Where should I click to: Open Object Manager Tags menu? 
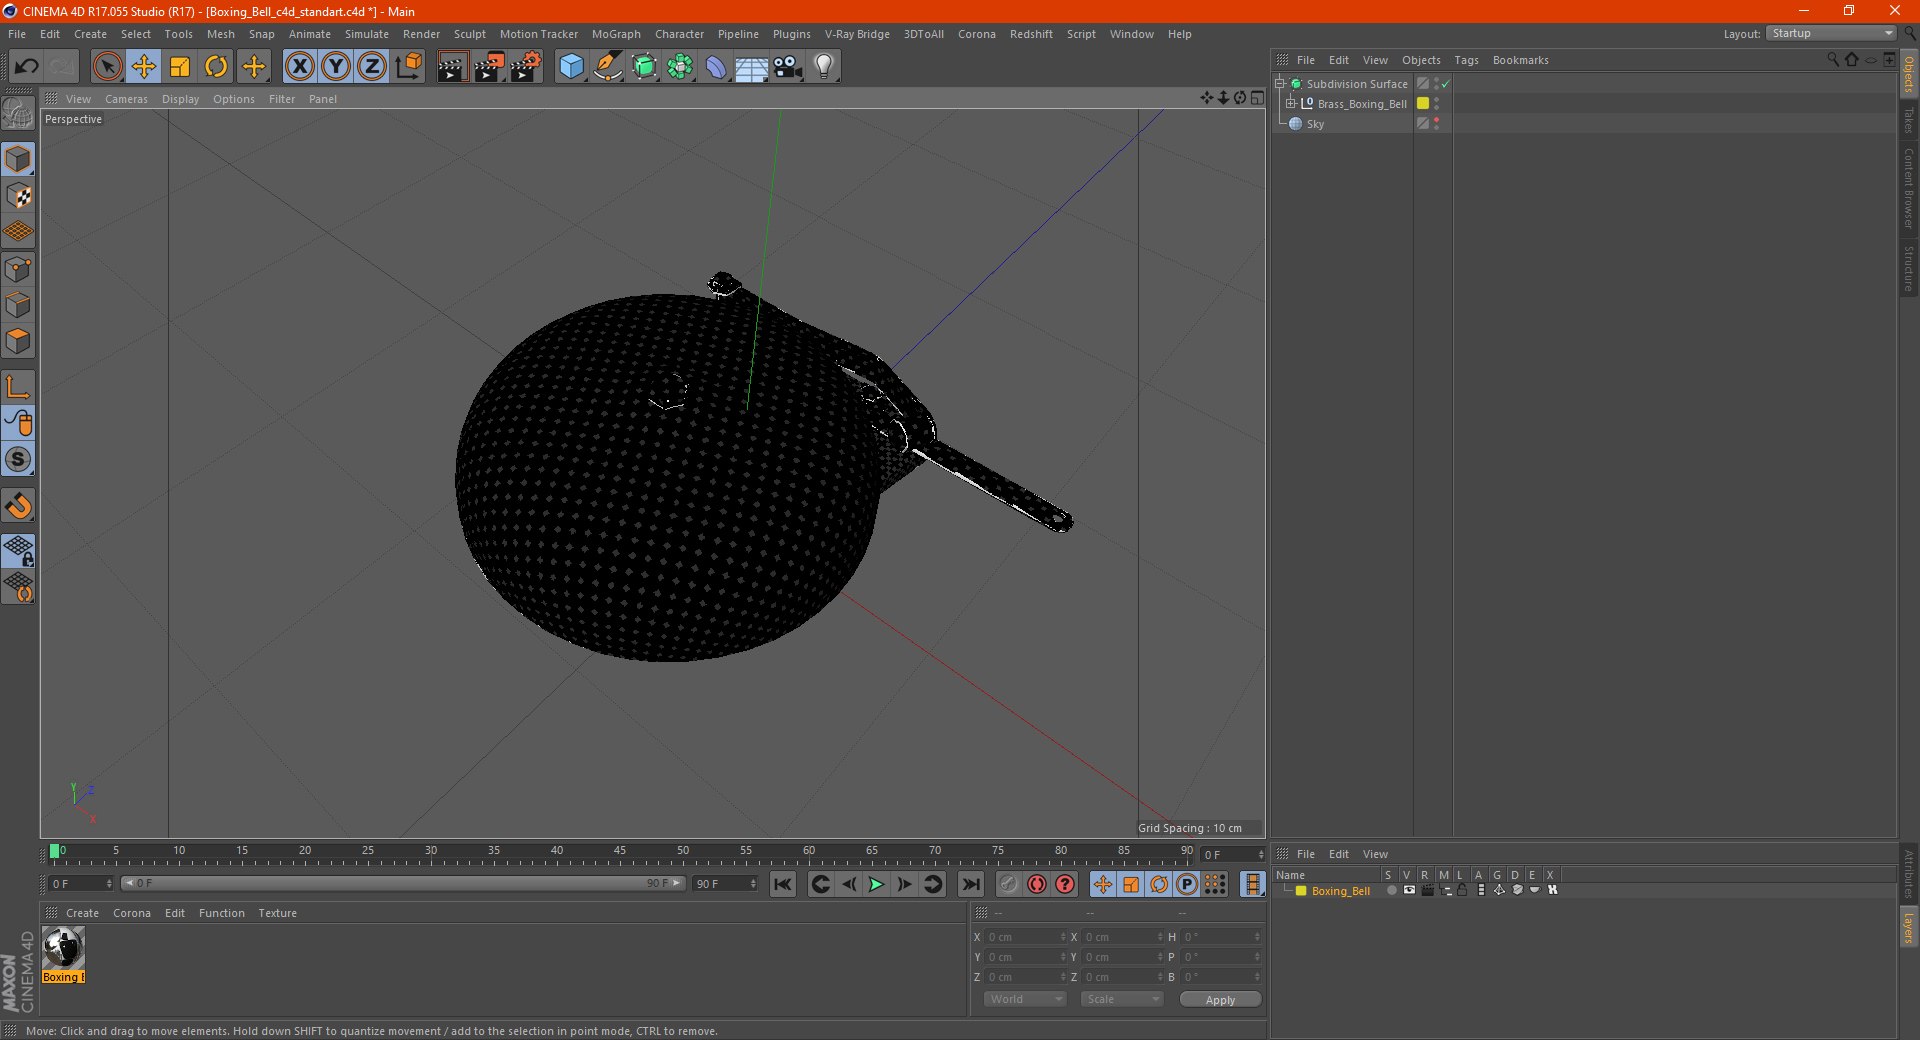point(1466,60)
